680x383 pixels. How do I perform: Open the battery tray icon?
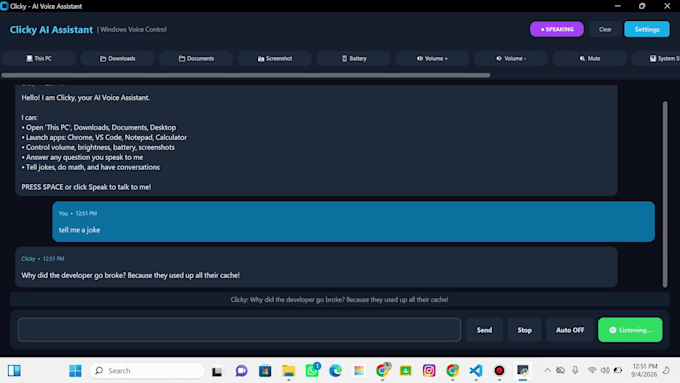(618, 370)
